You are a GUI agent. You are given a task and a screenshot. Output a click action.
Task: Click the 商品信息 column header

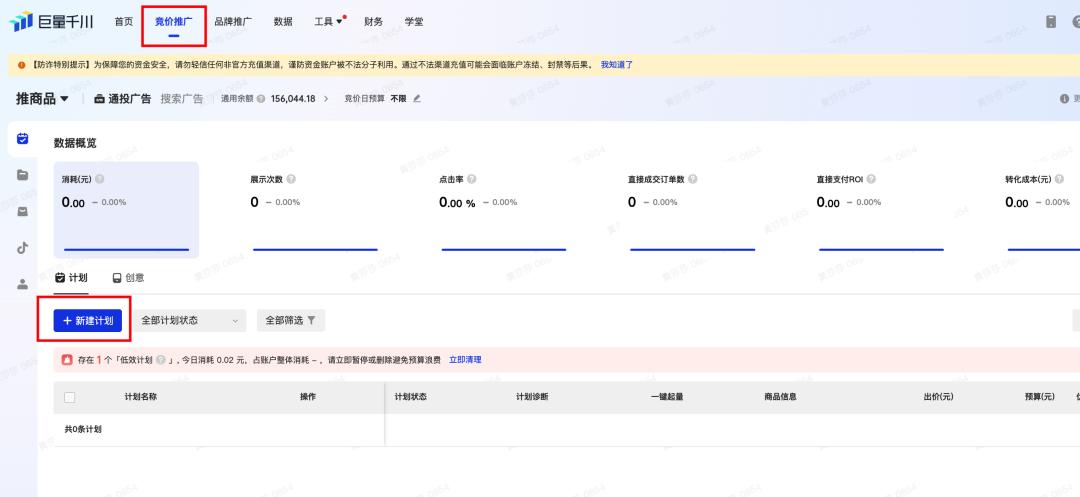[x=780, y=397]
